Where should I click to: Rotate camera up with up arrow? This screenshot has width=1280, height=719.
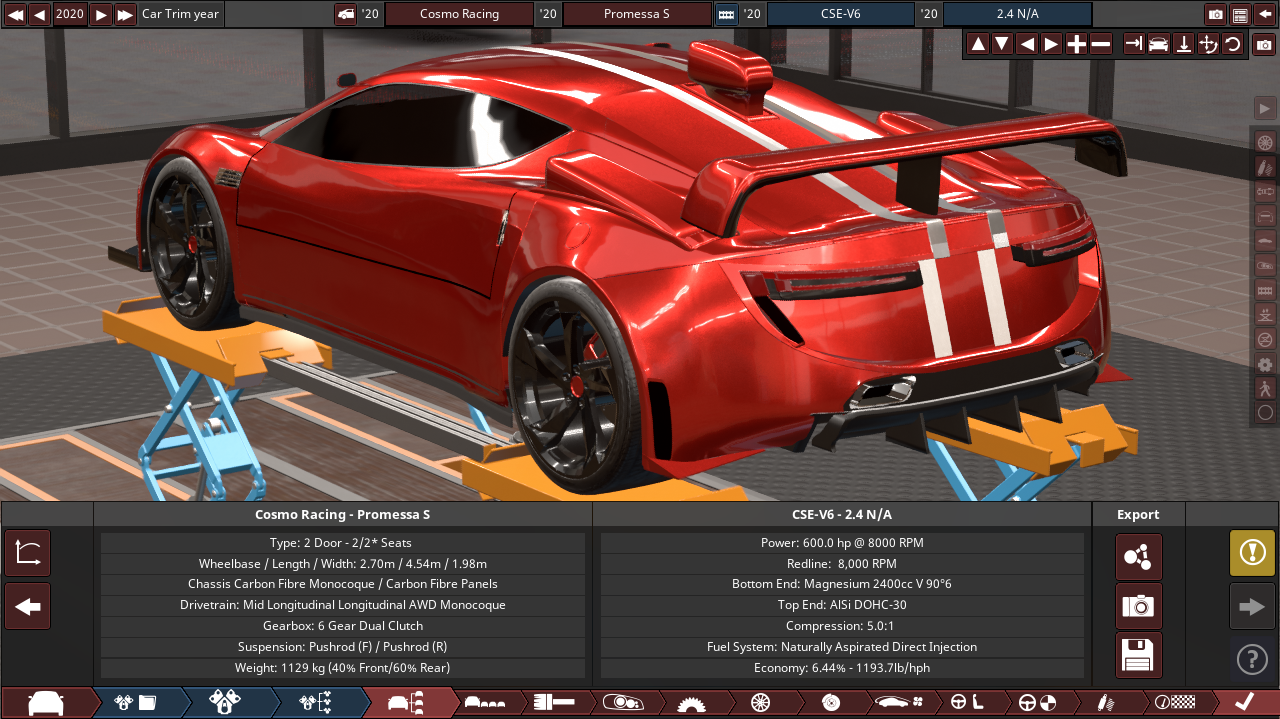pyautogui.click(x=978, y=44)
